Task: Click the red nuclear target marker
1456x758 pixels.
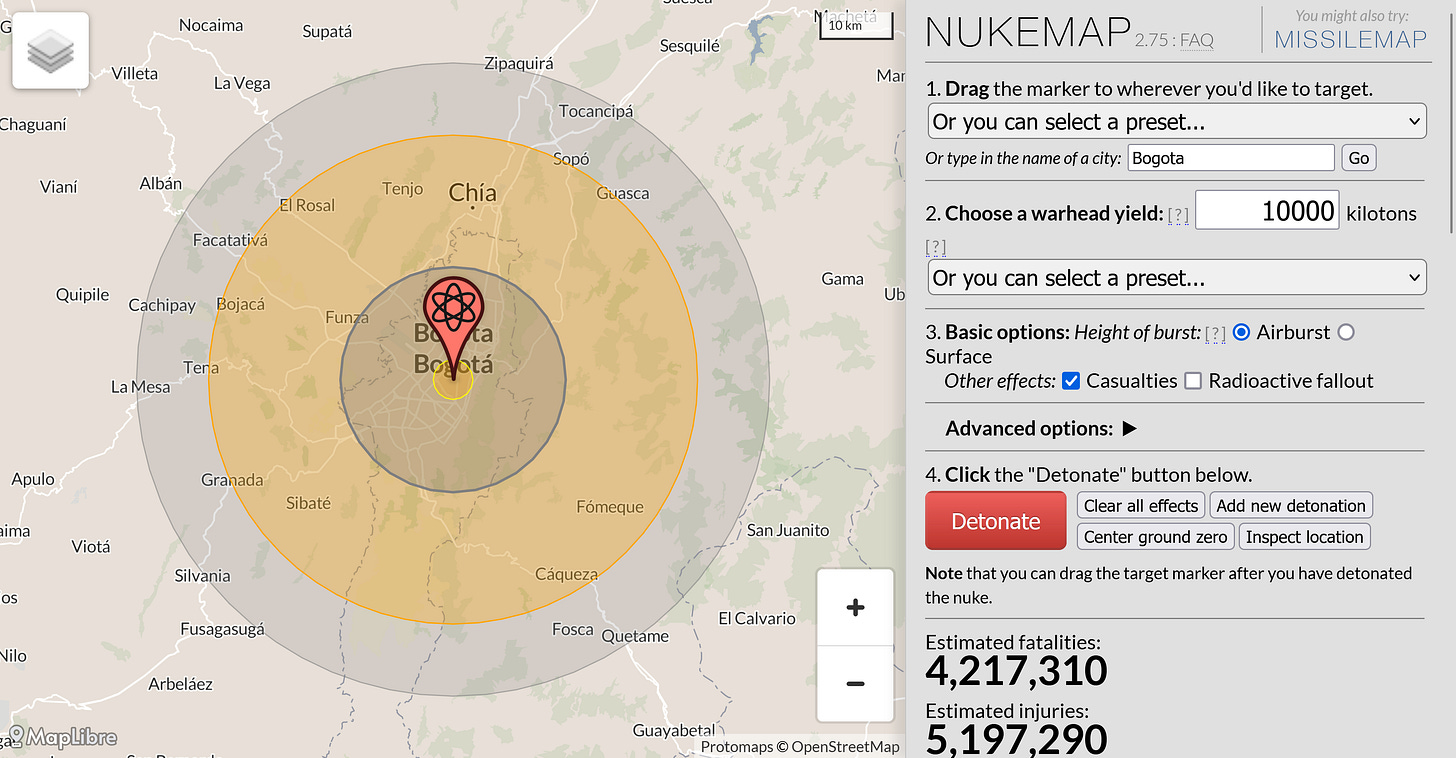Action: pos(453,328)
